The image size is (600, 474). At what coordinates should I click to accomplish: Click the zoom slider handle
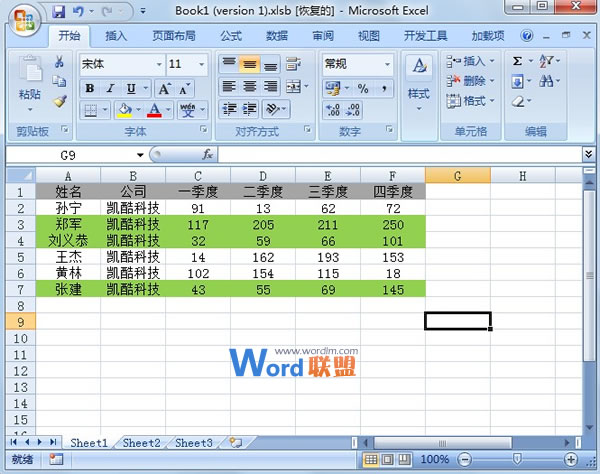(x=517, y=459)
